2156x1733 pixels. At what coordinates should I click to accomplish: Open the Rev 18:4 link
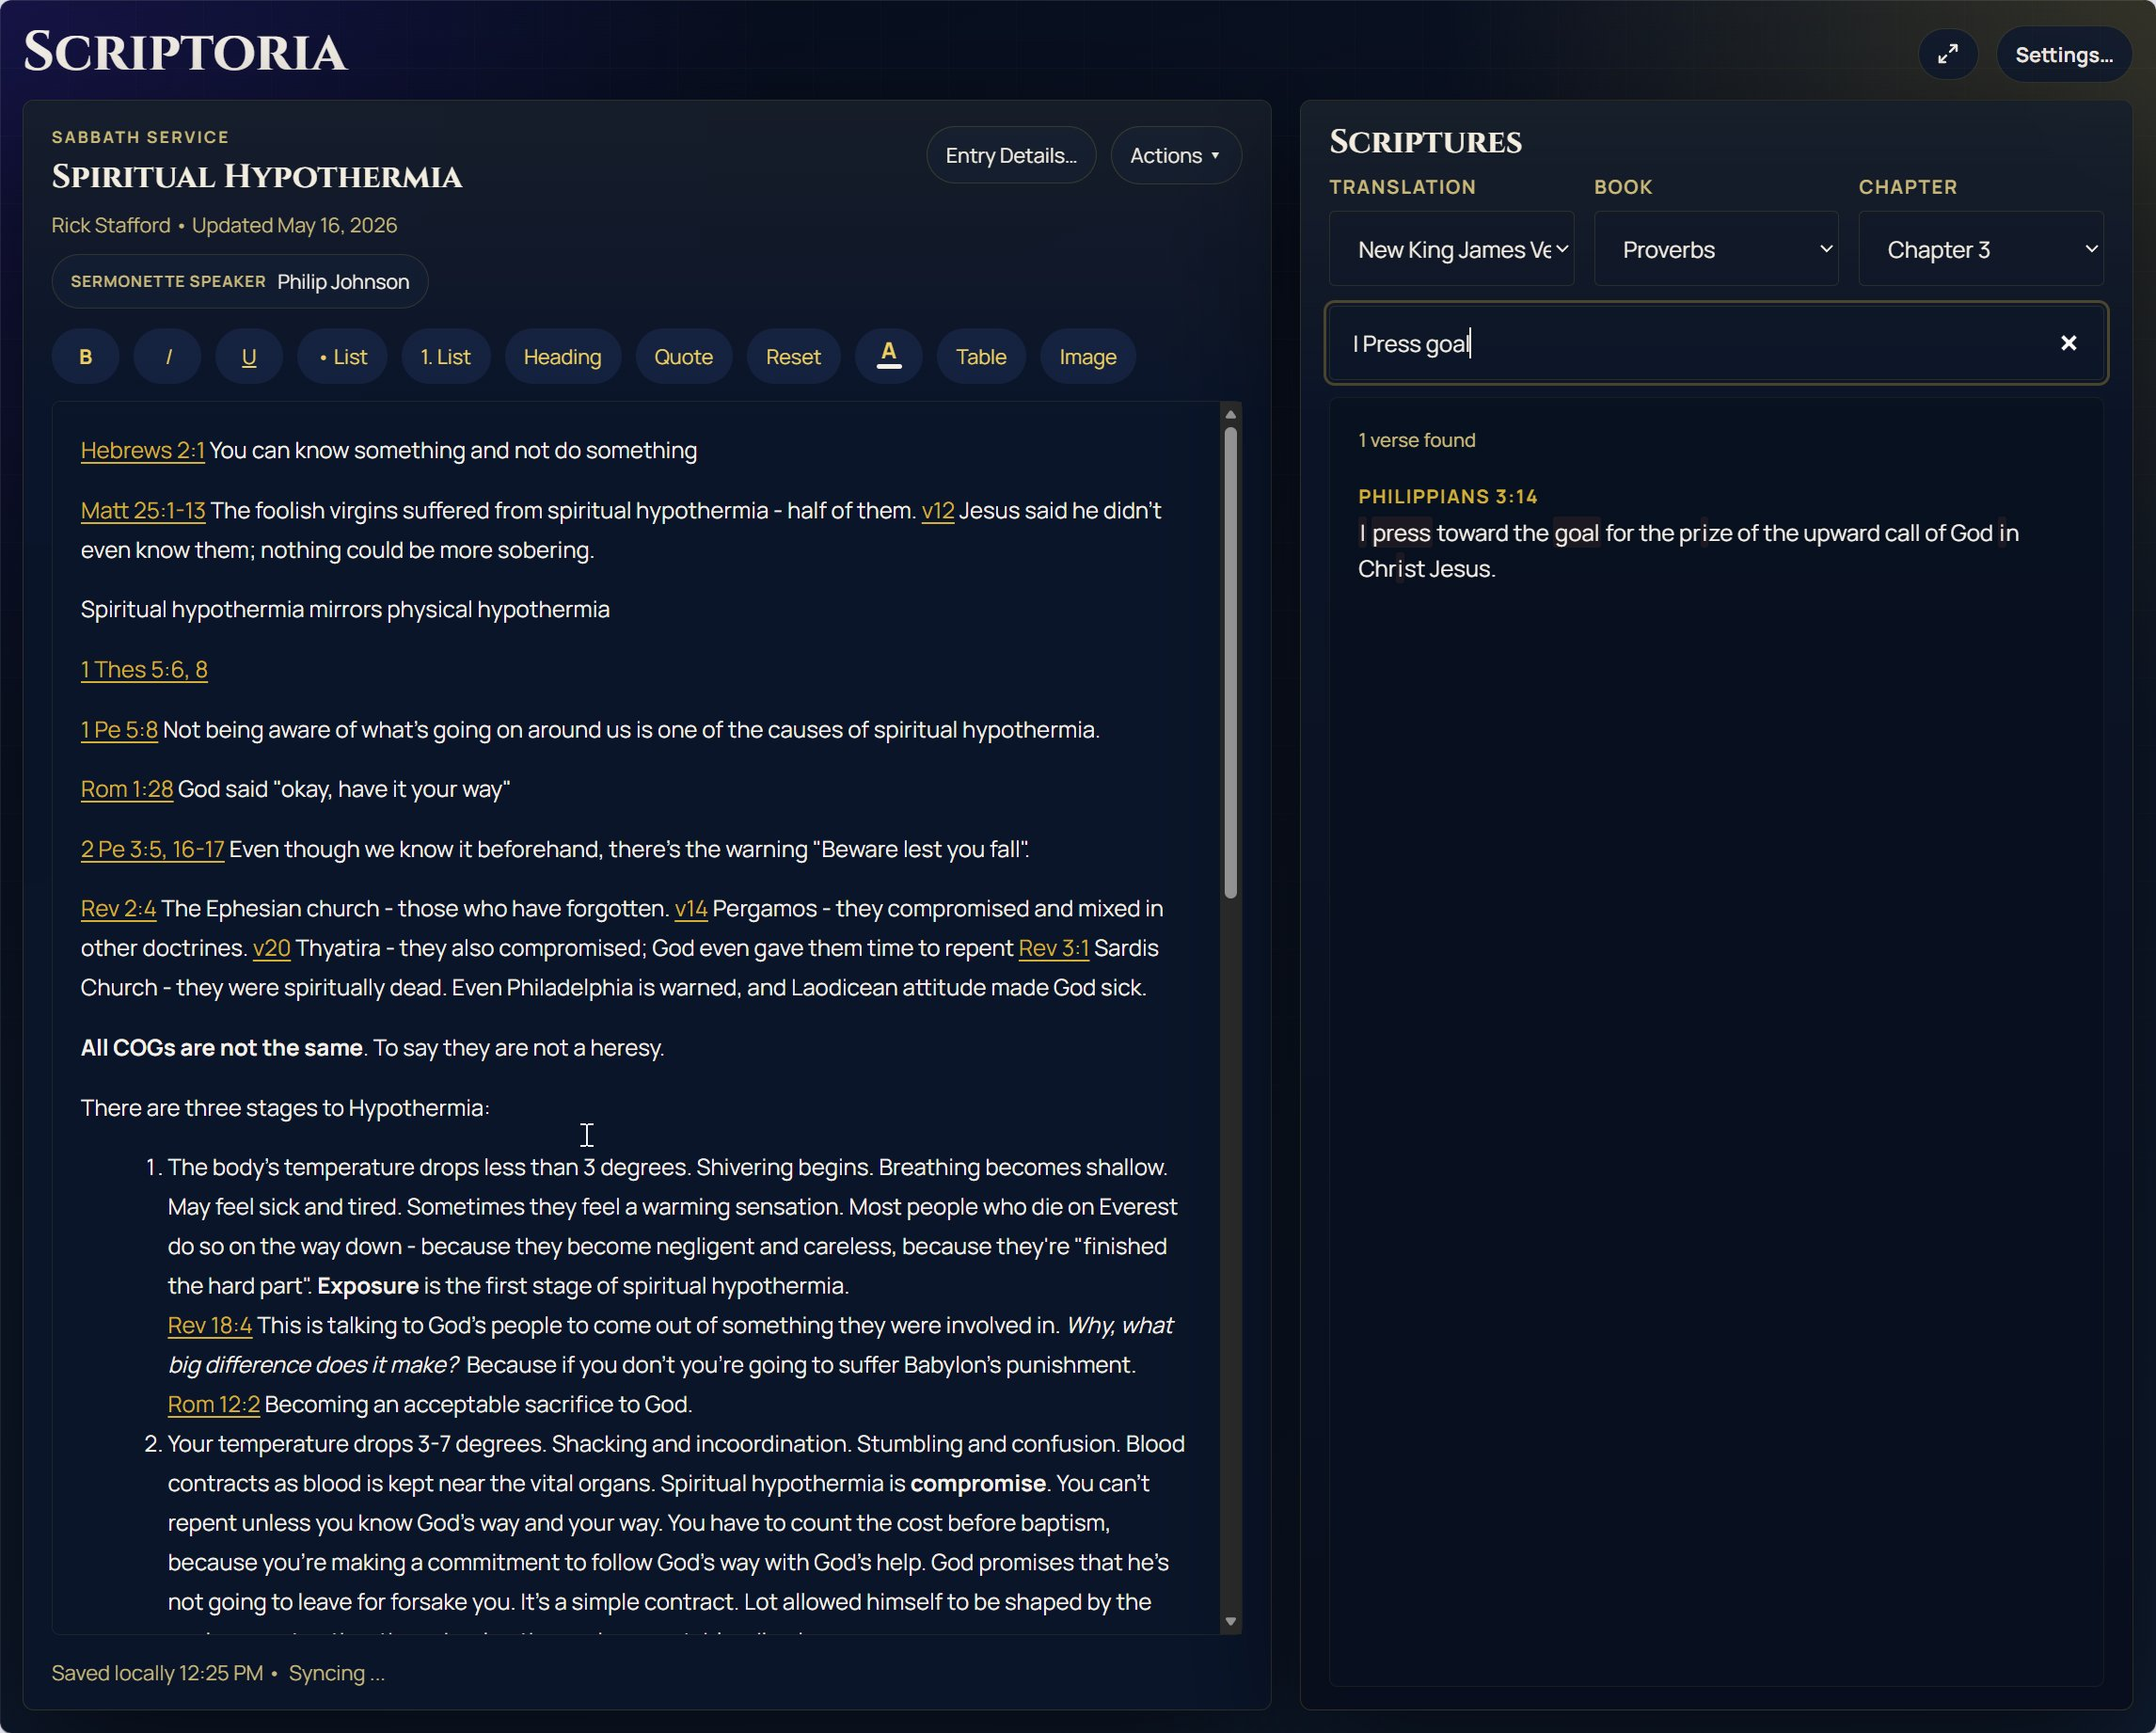point(210,1325)
